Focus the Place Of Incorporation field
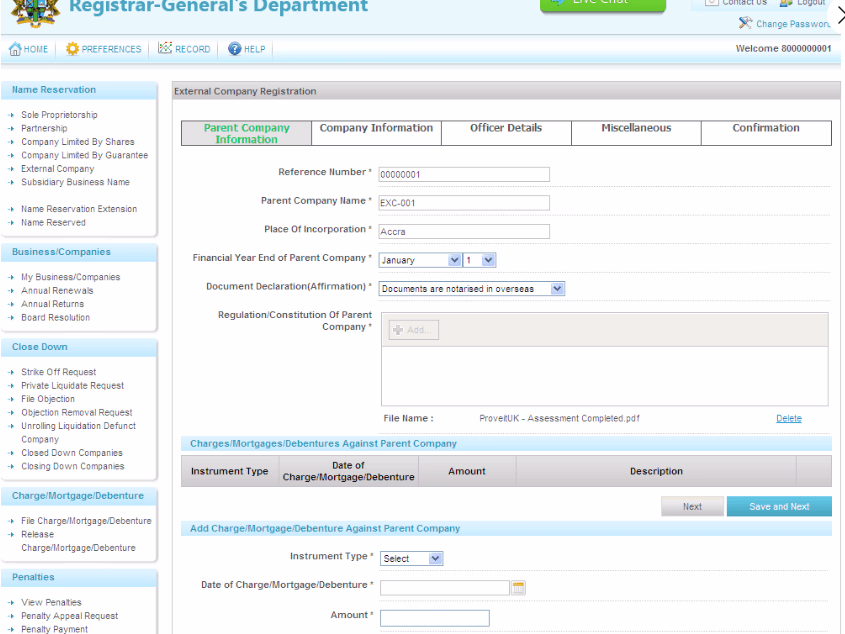This screenshot has height=634, width=845. pos(464,232)
